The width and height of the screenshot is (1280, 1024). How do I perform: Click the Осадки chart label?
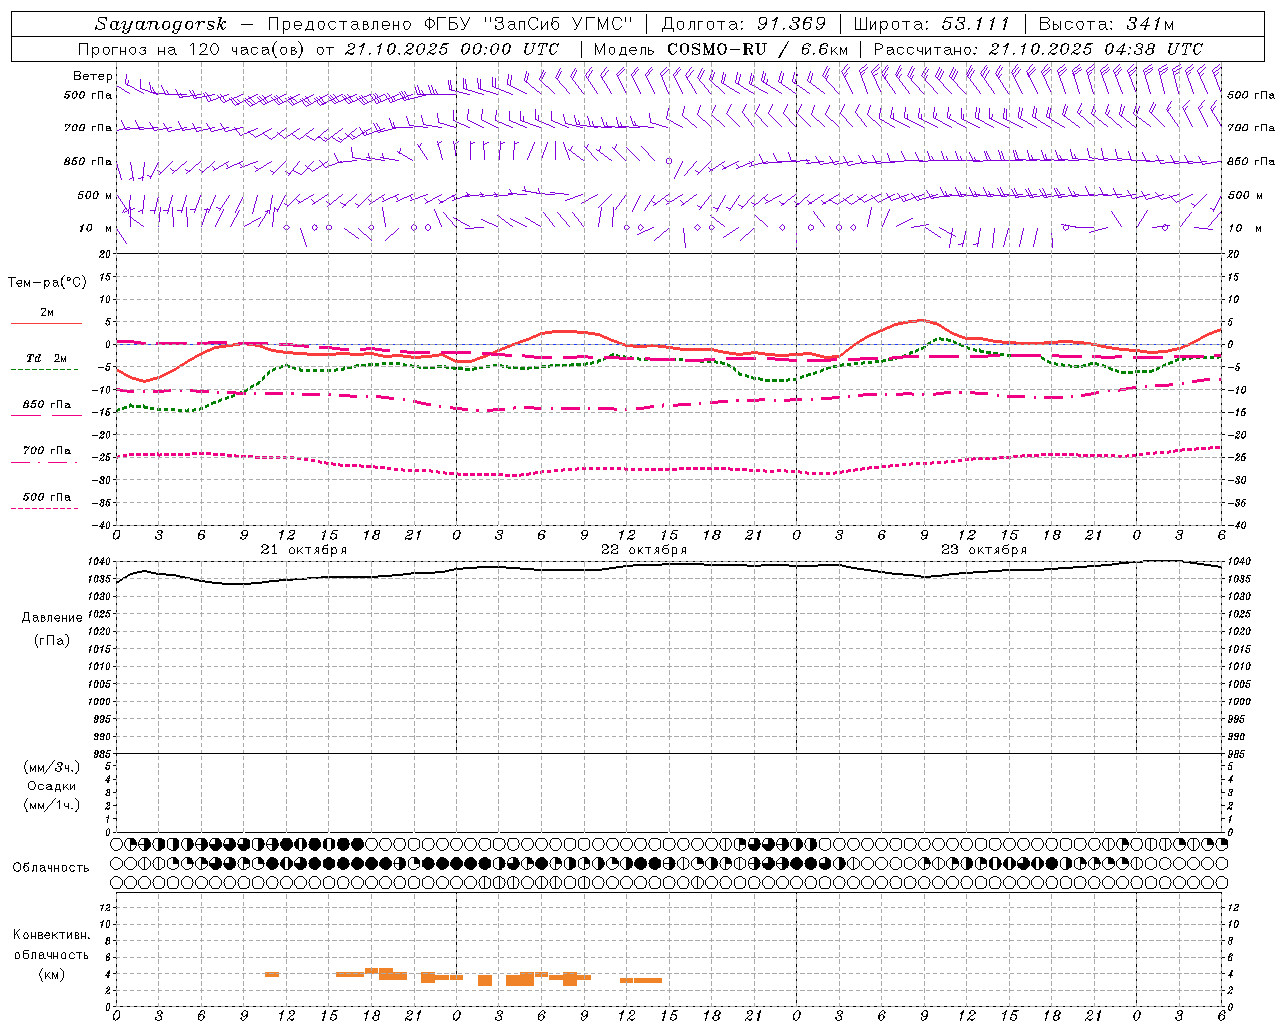[52, 786]
